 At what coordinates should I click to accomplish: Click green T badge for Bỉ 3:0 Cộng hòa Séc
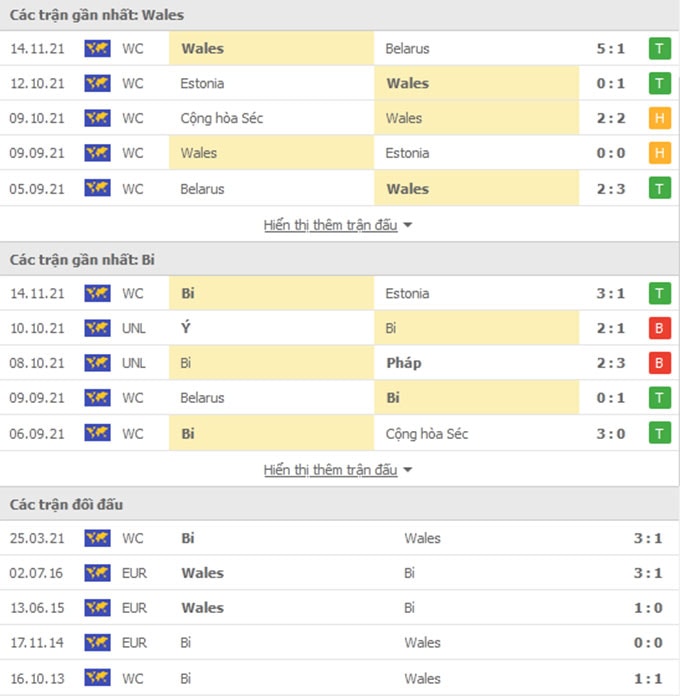[x=660, y=433]
